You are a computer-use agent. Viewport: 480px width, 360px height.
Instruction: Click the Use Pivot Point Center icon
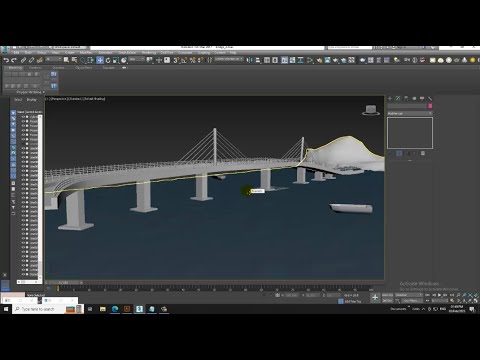[150, 60]
